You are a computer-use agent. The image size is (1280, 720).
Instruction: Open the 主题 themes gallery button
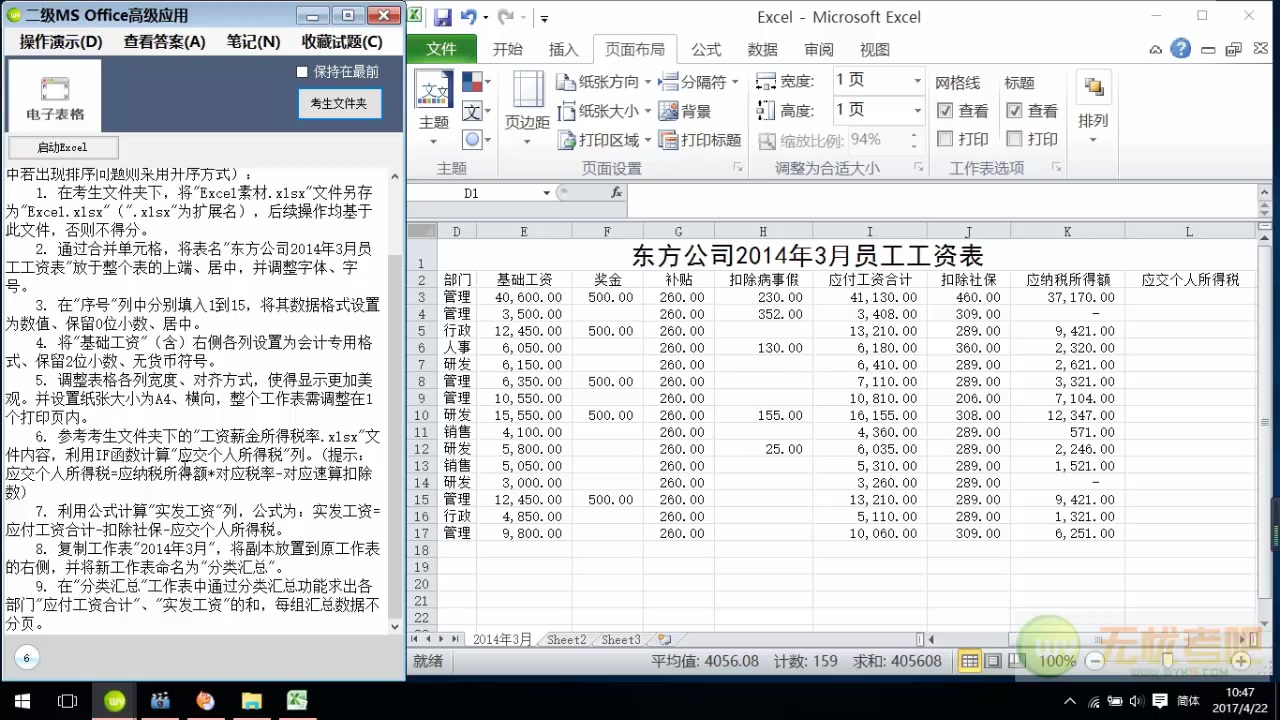click(x=434, y=108)
